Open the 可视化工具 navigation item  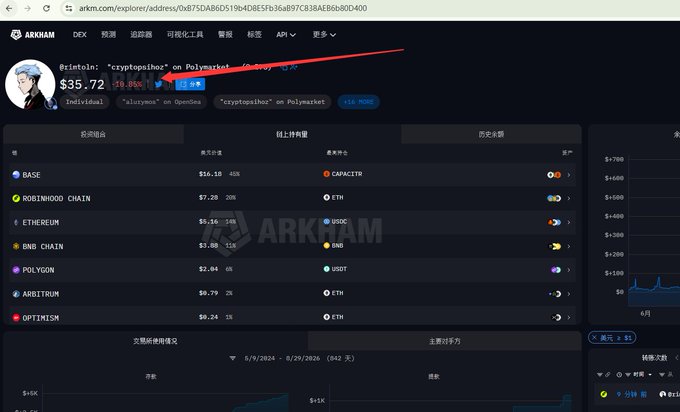(185, 35)
